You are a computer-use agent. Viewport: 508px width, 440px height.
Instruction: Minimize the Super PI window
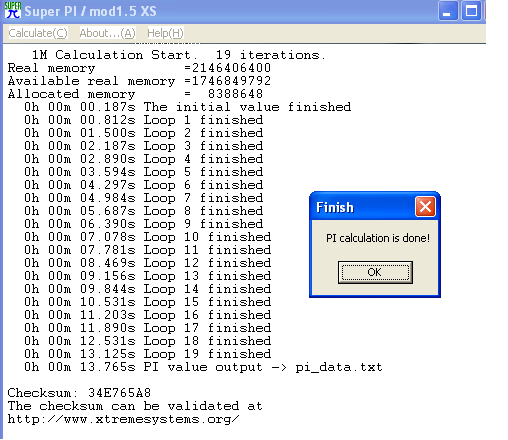tap(448, 11)
